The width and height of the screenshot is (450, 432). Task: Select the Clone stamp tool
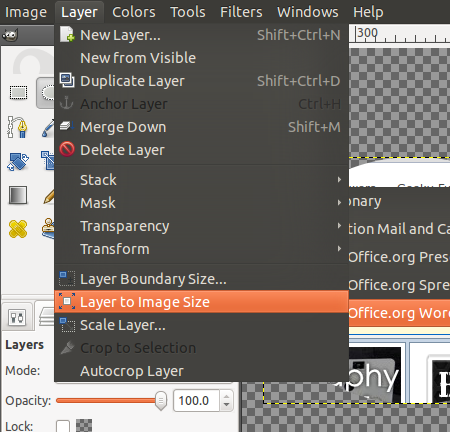point(48,229)
